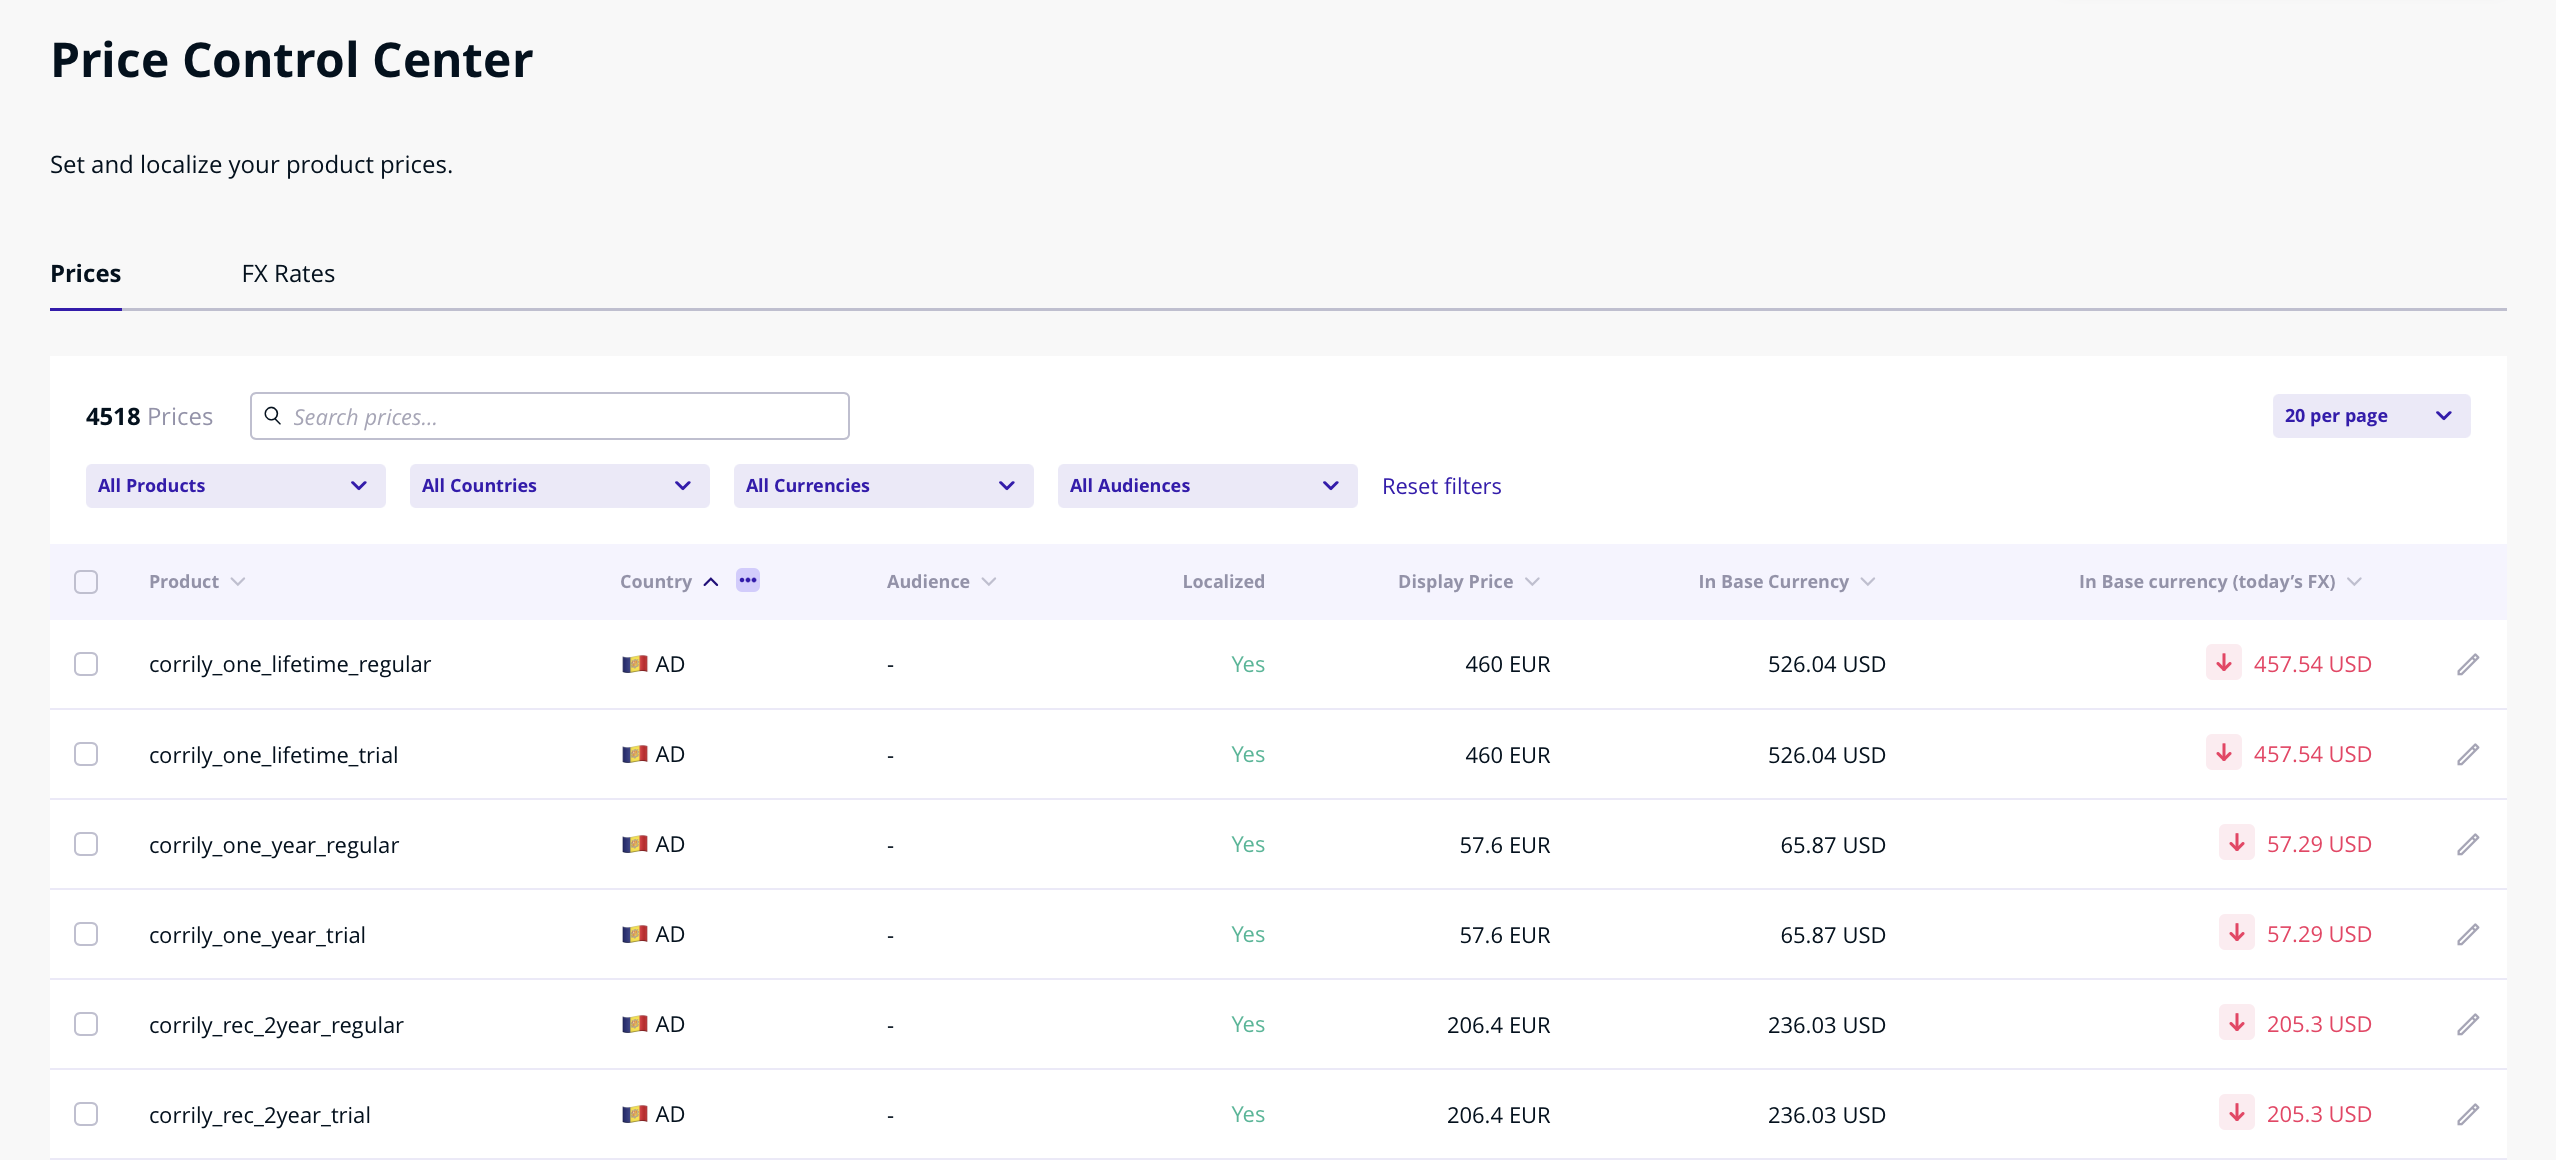Open edit pencil for corrily_rec_2year_trial
The image size is (2556, 1160).
(2467, 1115)
